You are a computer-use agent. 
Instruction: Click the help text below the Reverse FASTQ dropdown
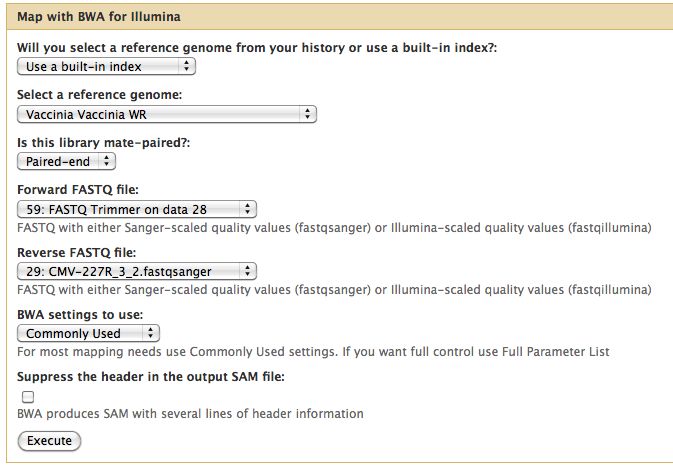[x=334, y=290]
